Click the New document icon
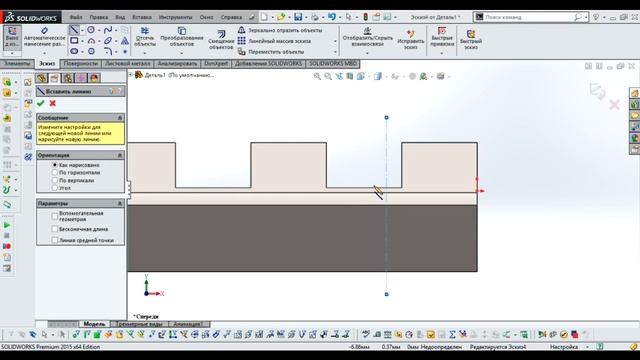This screenshot has width=640, height=360. (264, 17)
